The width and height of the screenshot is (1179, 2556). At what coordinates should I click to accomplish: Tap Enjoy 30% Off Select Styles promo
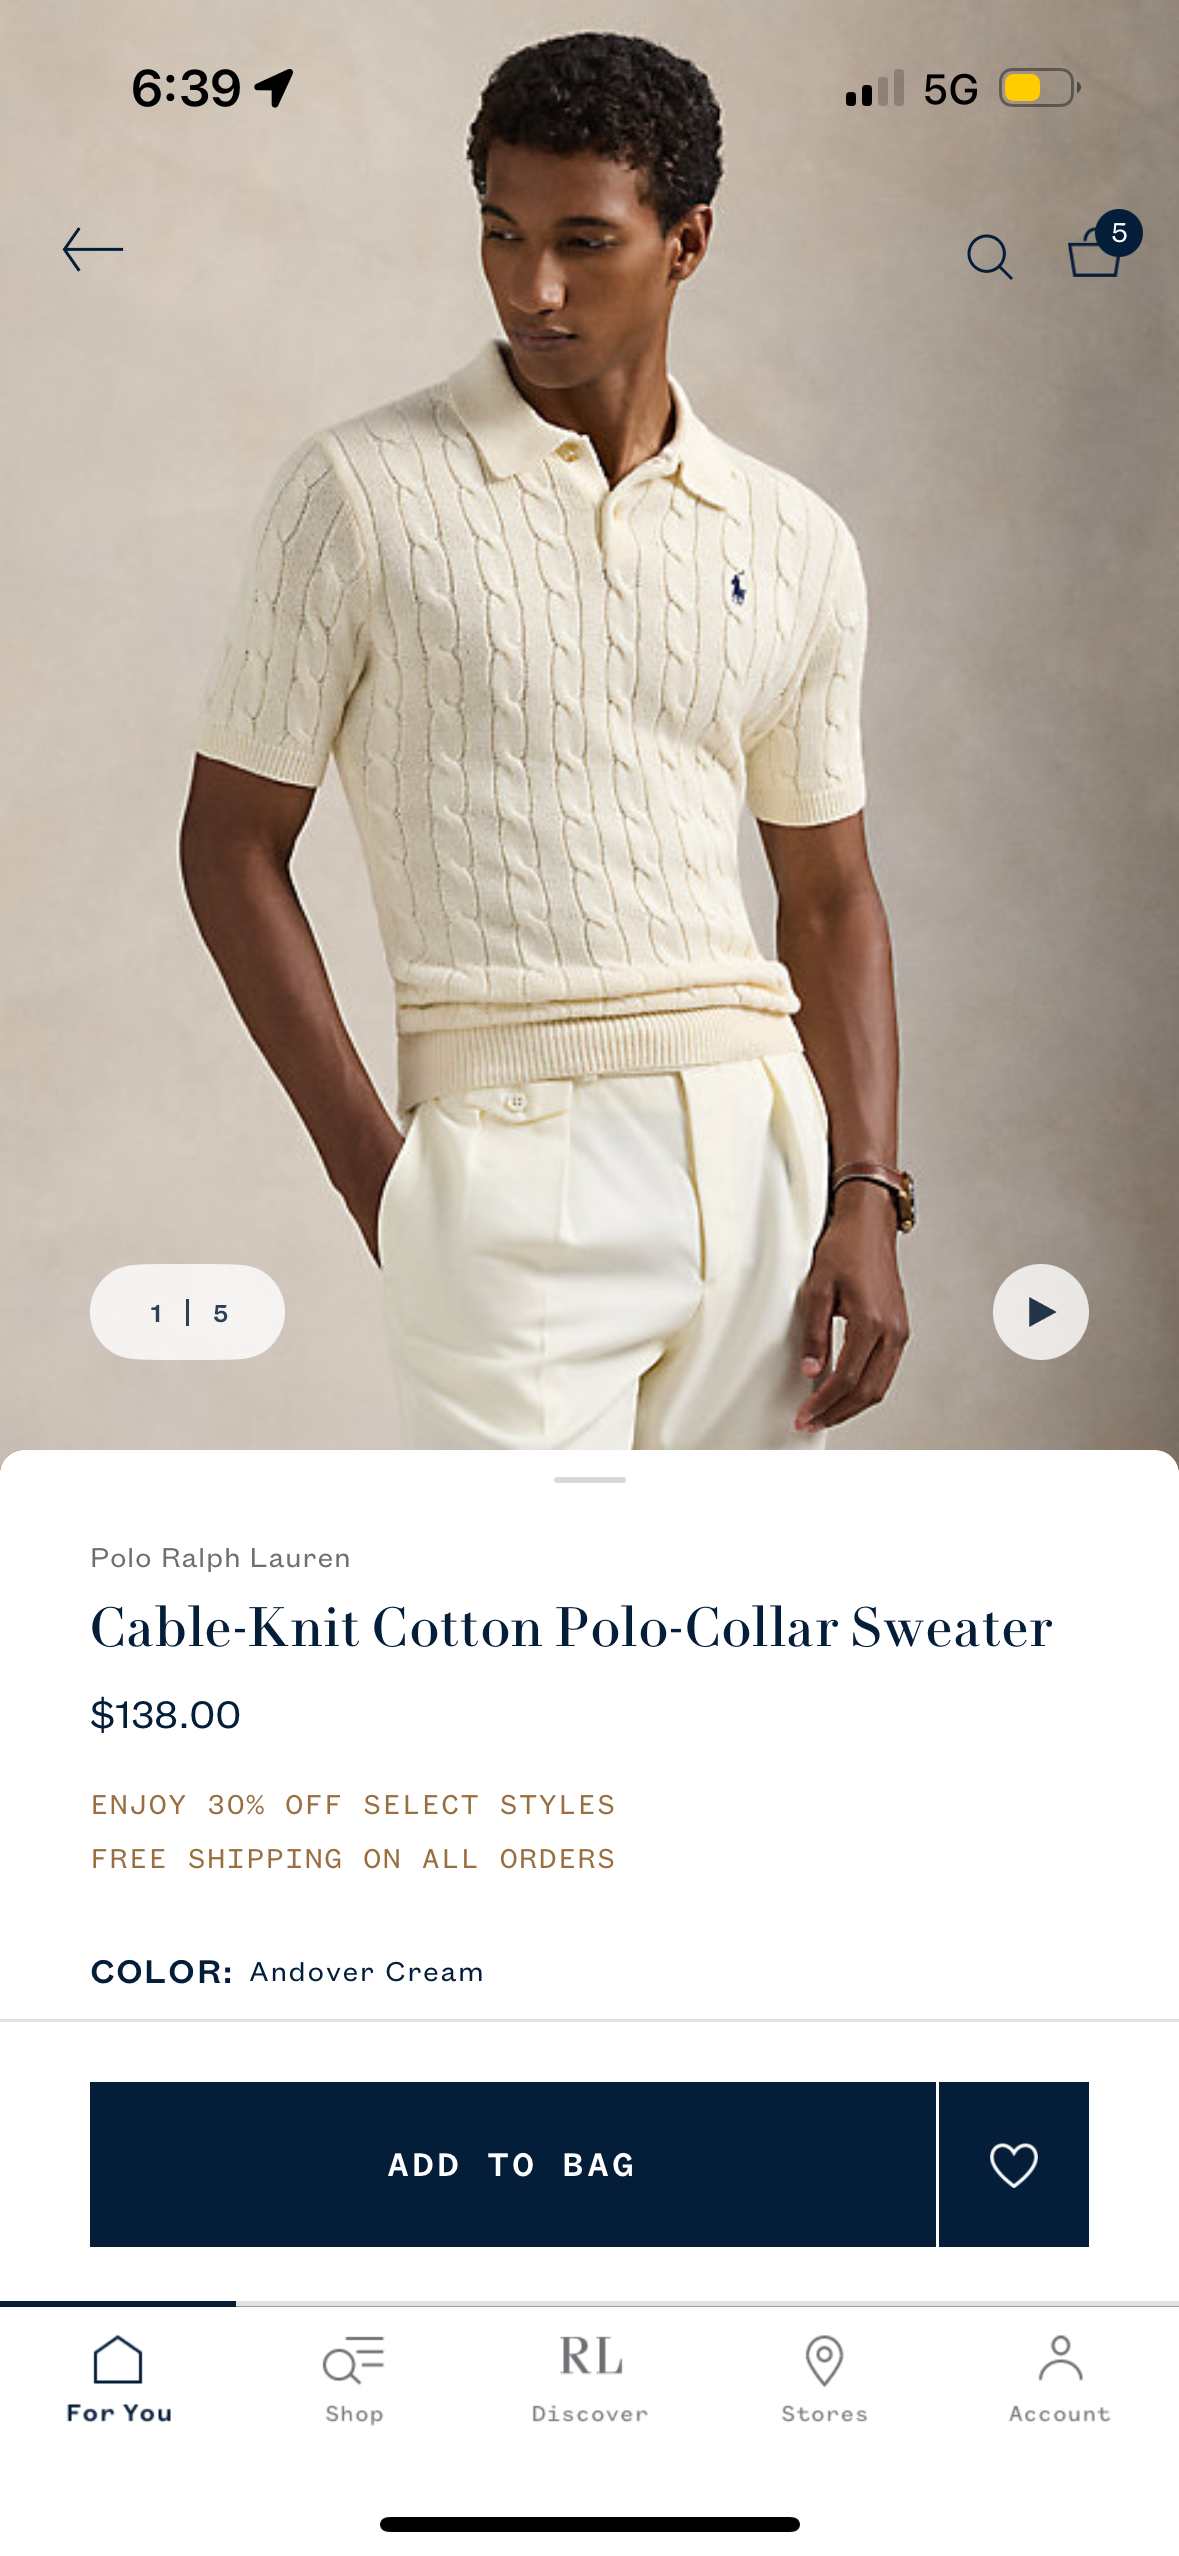click(x=353, y=1805)
